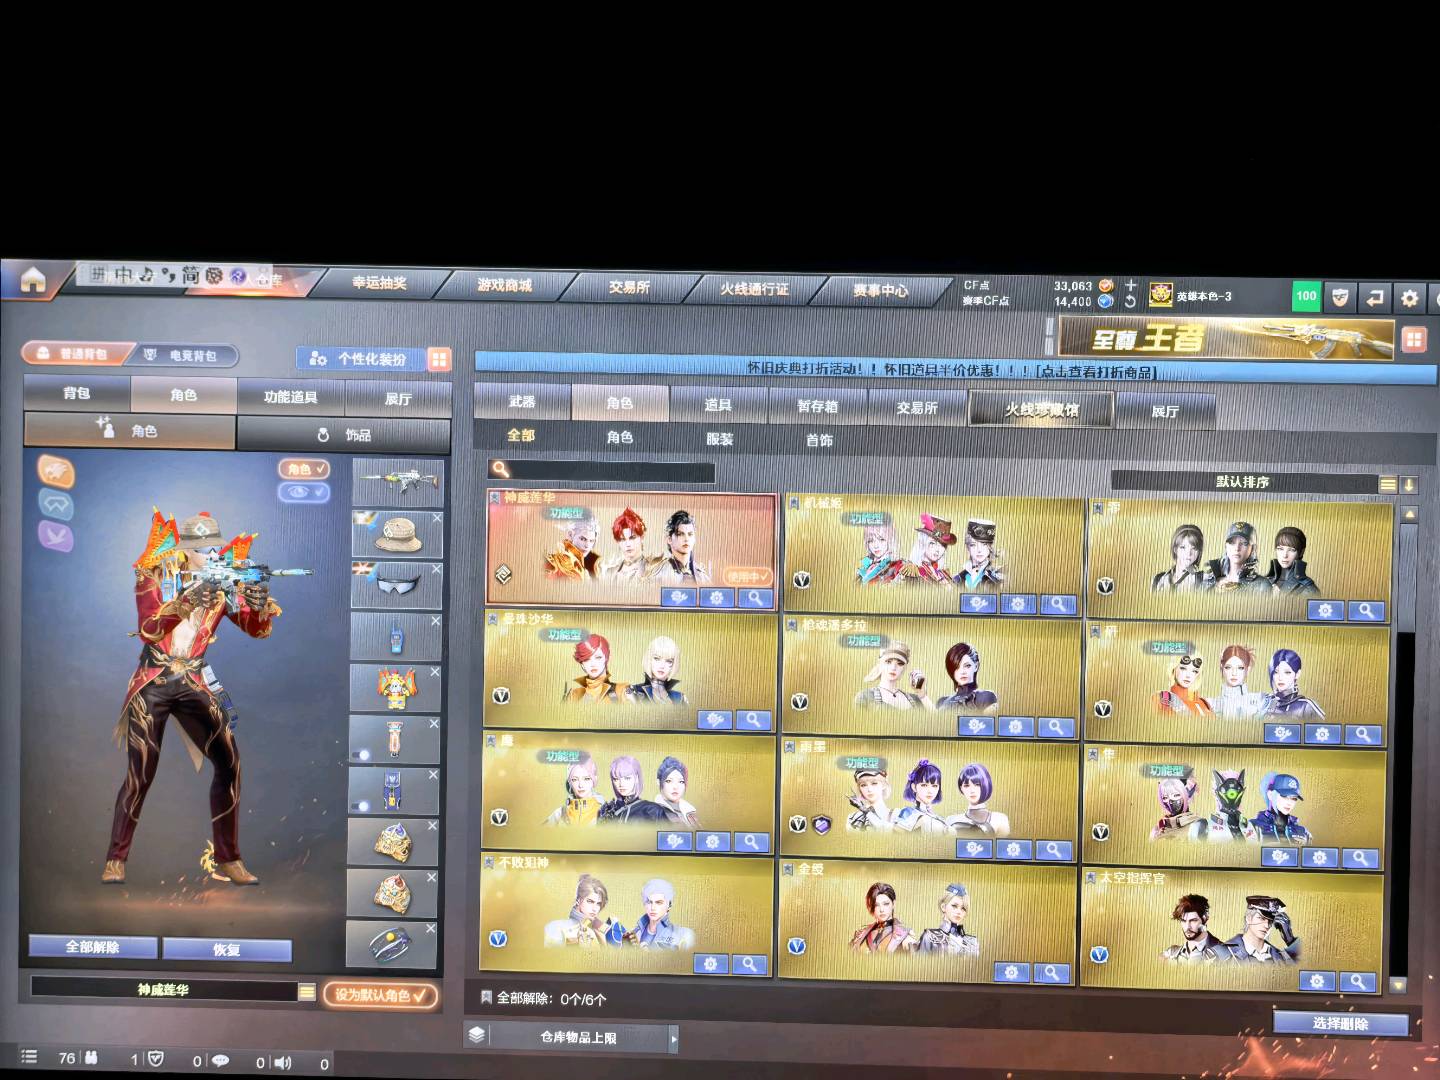The image size is (1440, 1080).
Task: Toggle the 角色 checkmark pill in preview
Action: [304, 469]
